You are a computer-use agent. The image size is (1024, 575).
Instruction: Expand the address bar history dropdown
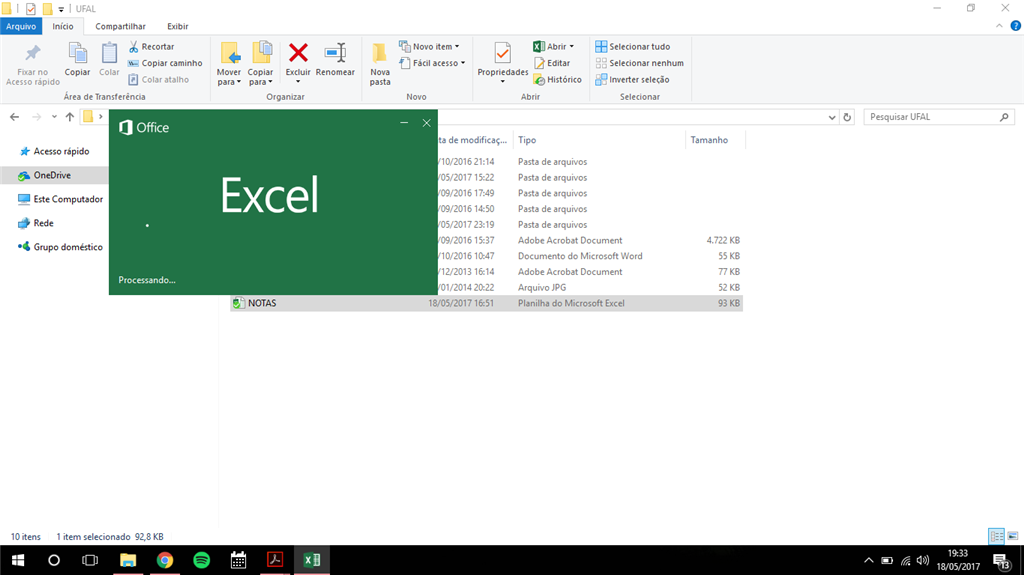pos(831,117)
